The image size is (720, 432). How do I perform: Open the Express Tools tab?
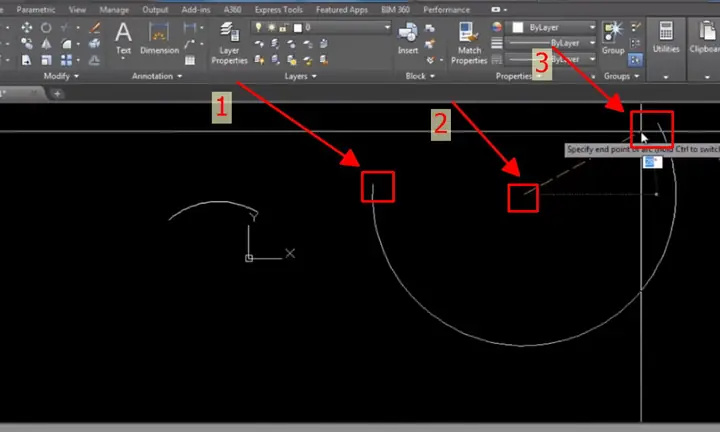[x=278, y=10]
